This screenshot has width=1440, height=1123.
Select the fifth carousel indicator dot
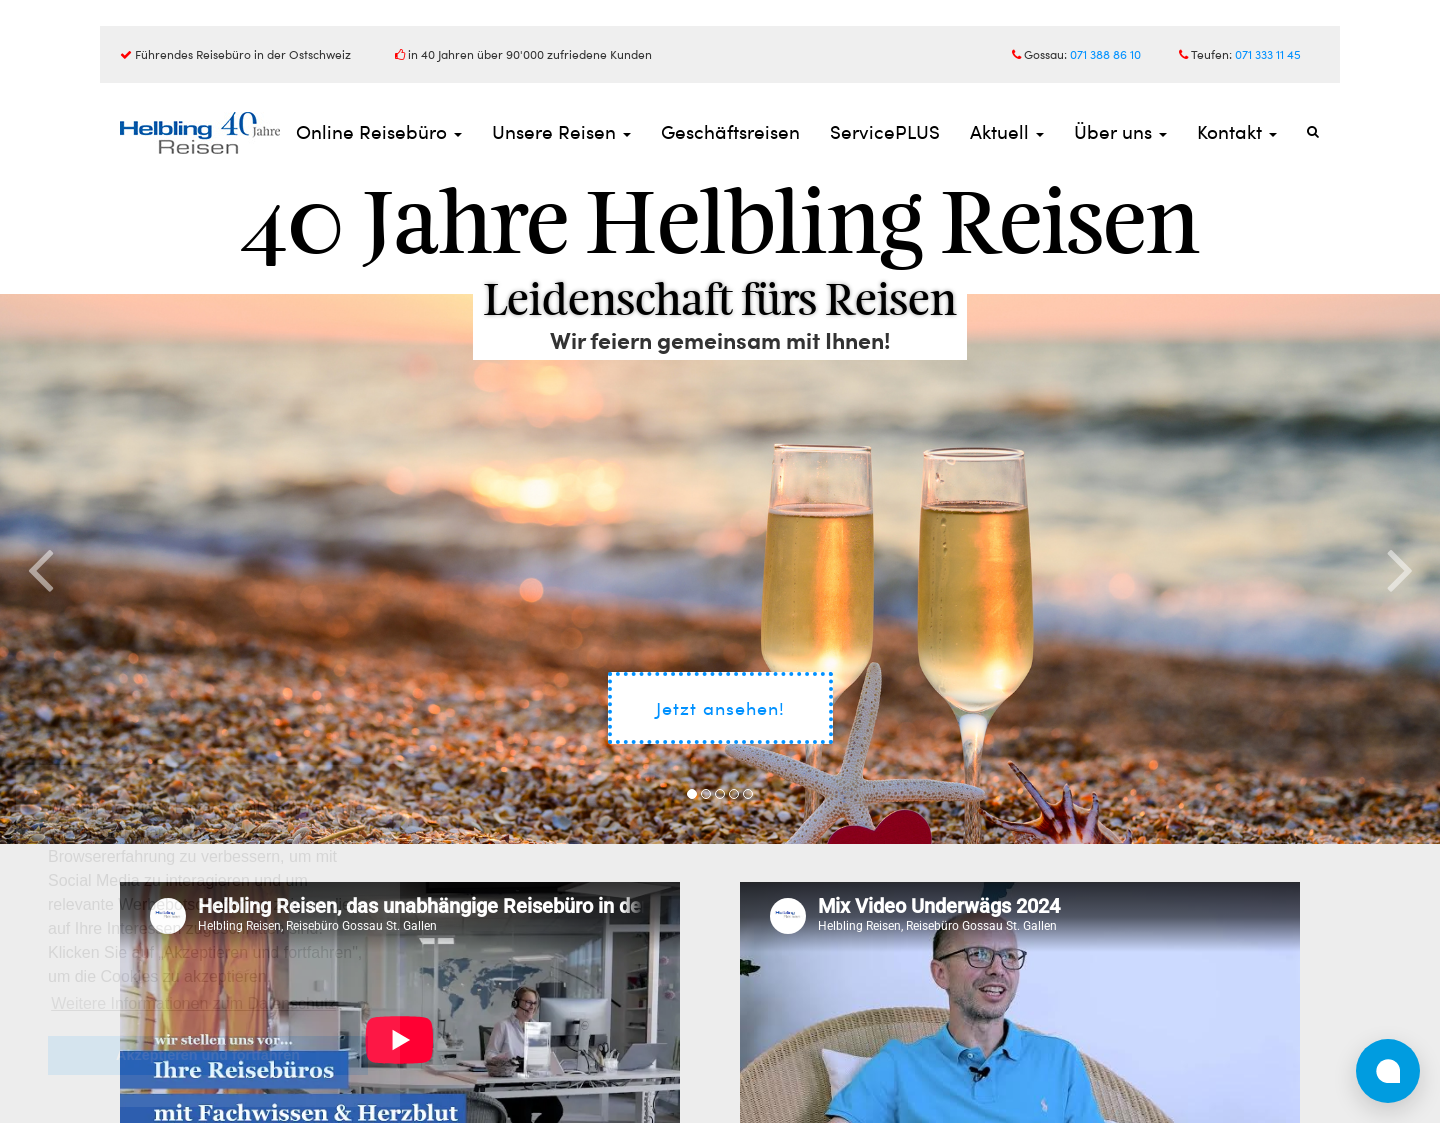(x=748, y=794)
